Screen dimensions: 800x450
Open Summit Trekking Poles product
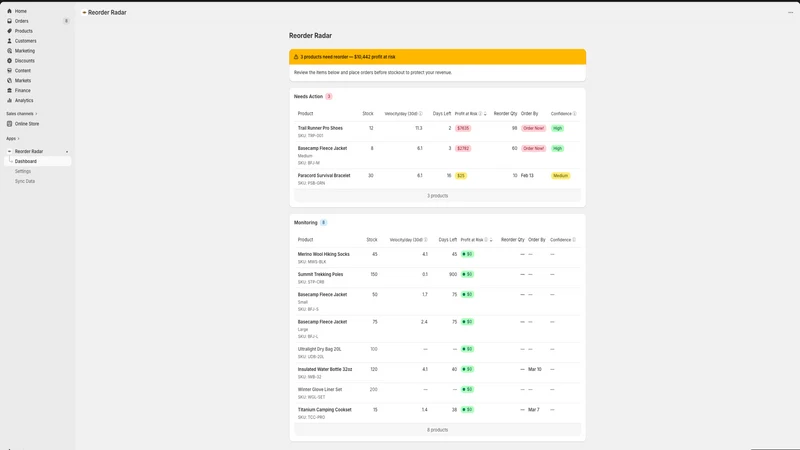pyautogui.click(x=320, y=274)
